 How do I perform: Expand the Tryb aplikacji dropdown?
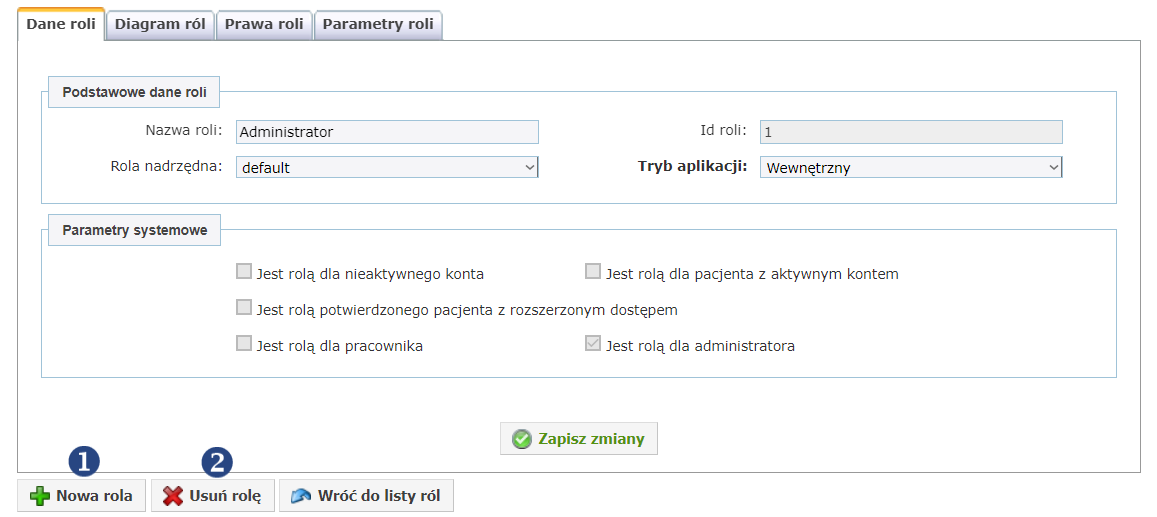tap(911, 167)
